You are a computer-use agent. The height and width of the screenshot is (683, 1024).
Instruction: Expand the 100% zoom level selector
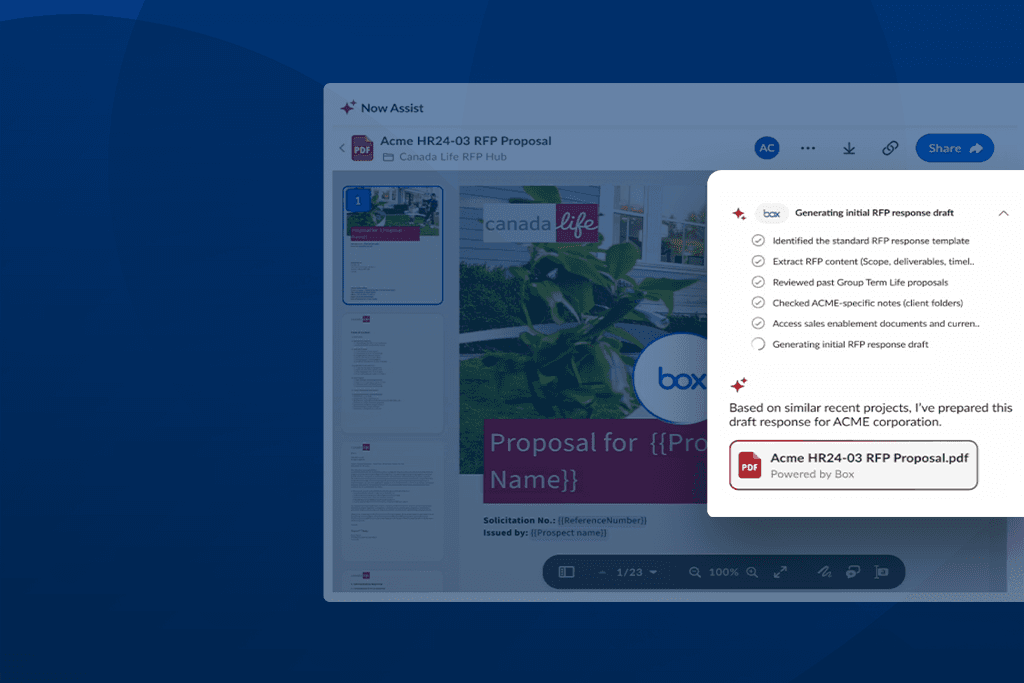pos(723,572)
